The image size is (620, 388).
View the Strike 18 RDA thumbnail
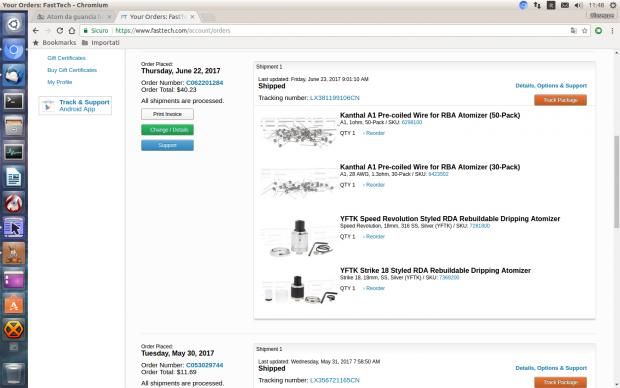(299, 289)
